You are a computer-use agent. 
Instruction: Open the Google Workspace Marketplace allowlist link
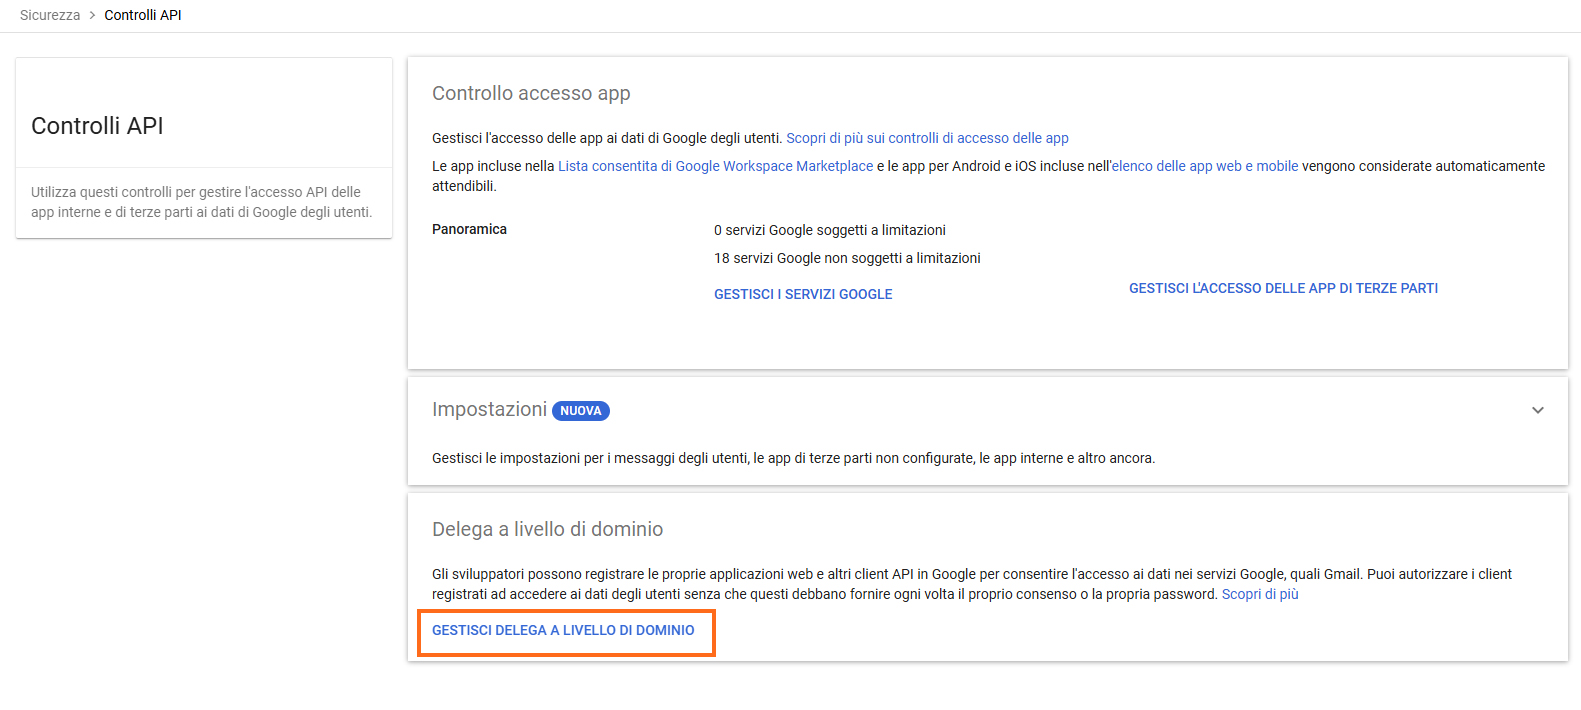[715, 166]
